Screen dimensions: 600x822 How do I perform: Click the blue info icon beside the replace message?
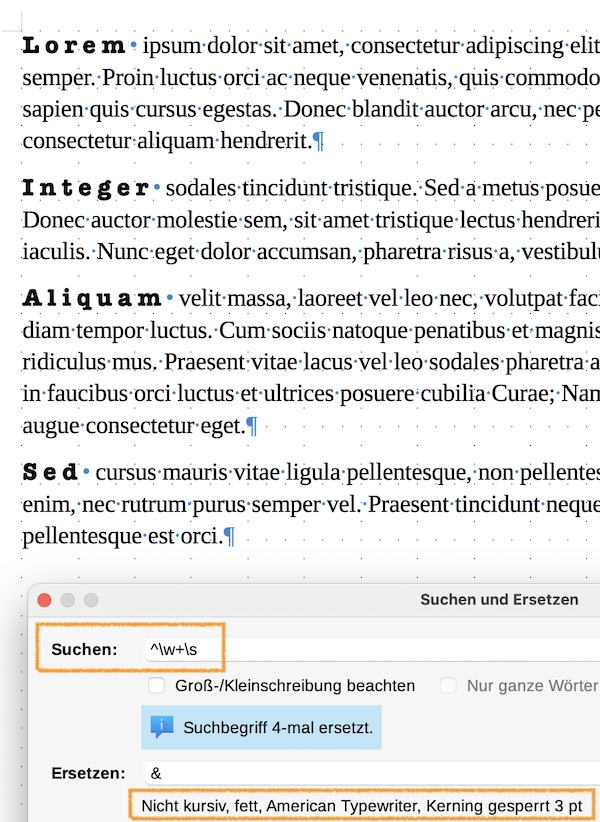(x=162, y=727)
